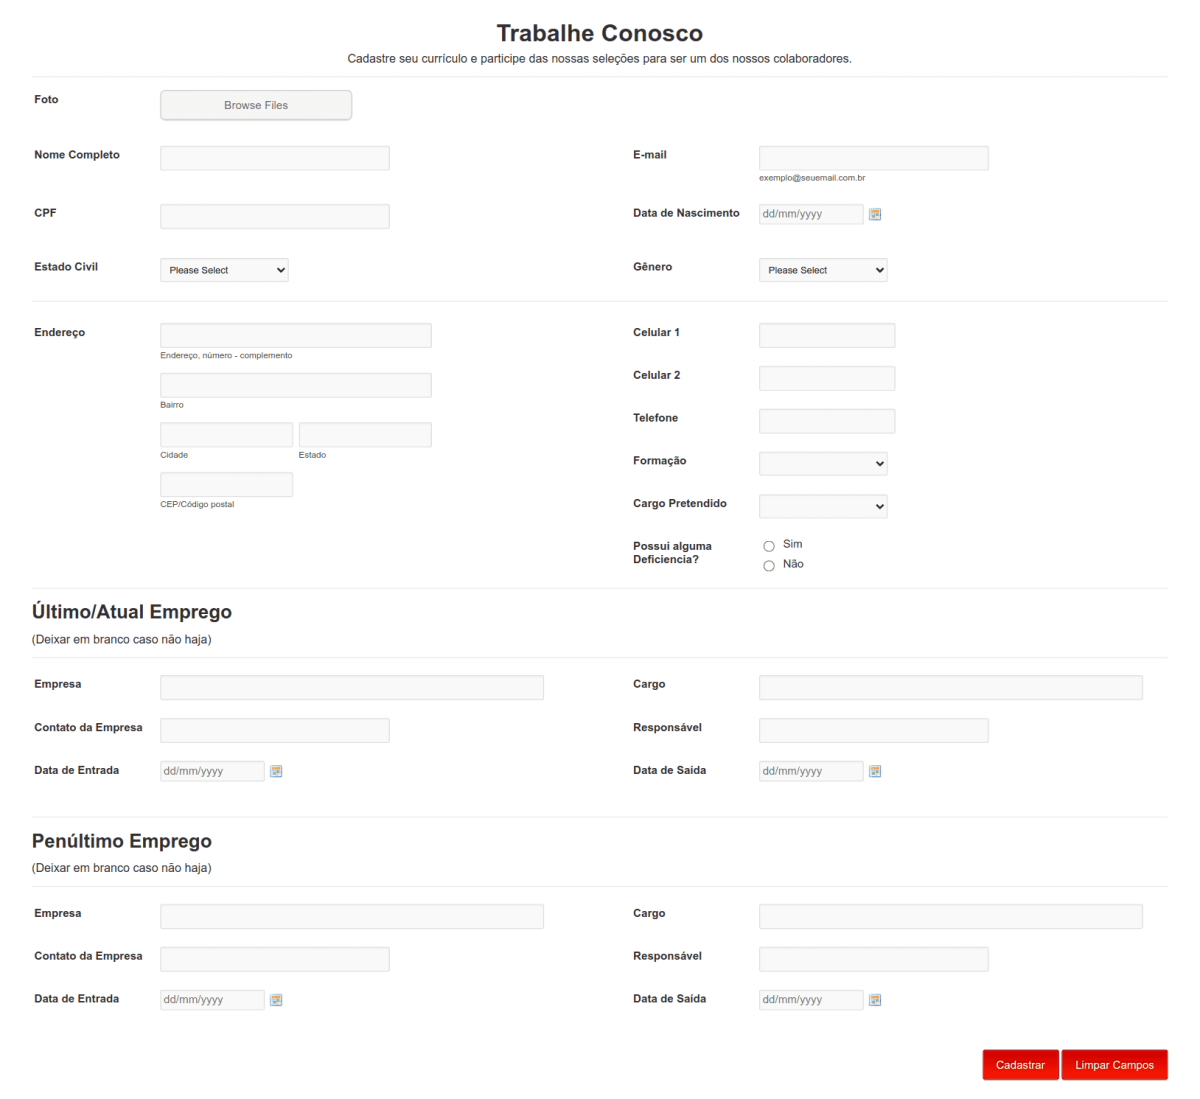The width and height of the screenshot is (1200, 1099).
Task: Click Browse Files to upload a photo
Action: pos(255,104)
